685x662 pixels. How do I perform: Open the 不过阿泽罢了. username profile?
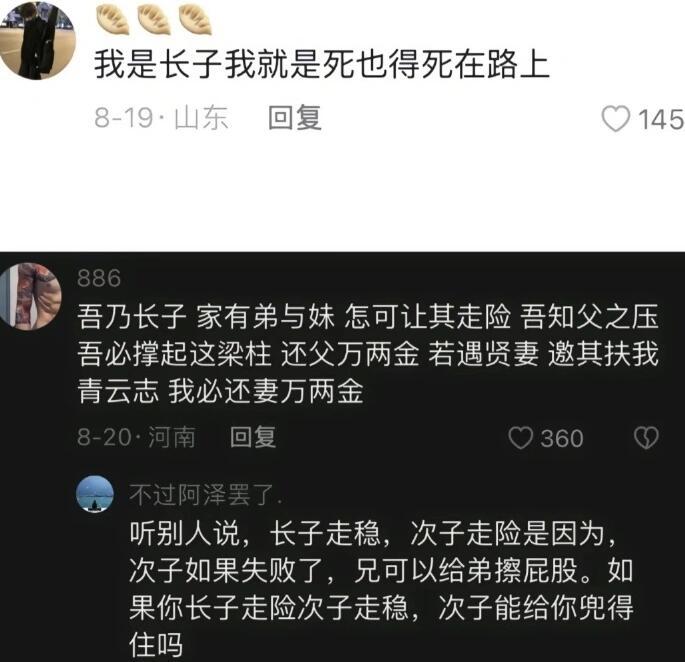pyautogui.click(x=205, y=495)
